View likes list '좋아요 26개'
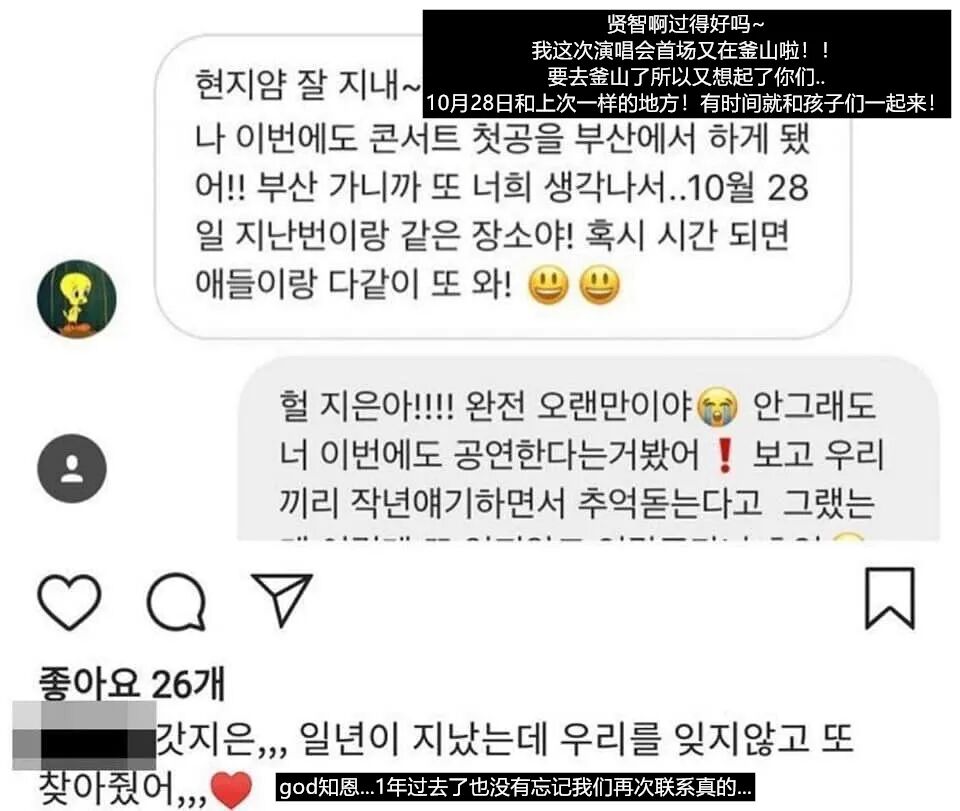 coord(132,683)
